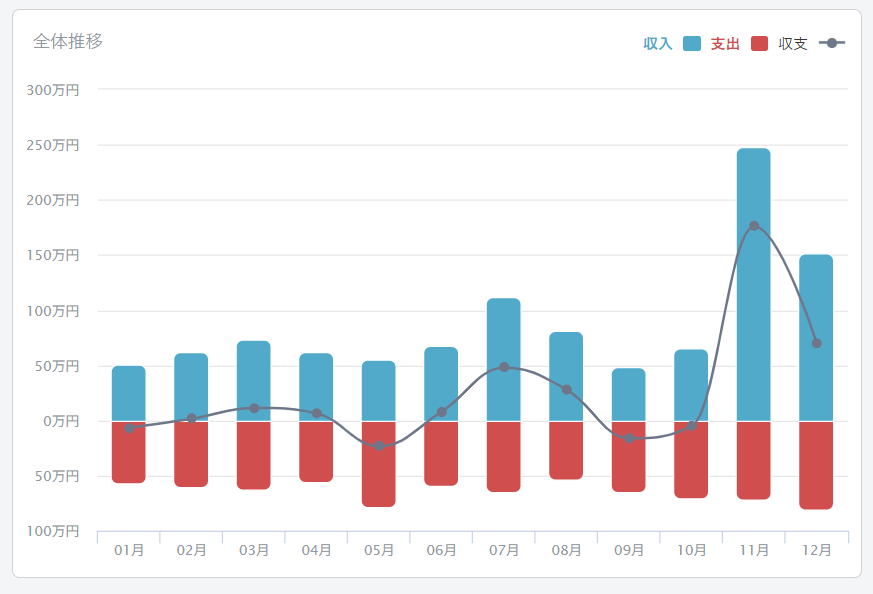
Task: Click the 収支 line point for 11月
Action: click(754, 226)
